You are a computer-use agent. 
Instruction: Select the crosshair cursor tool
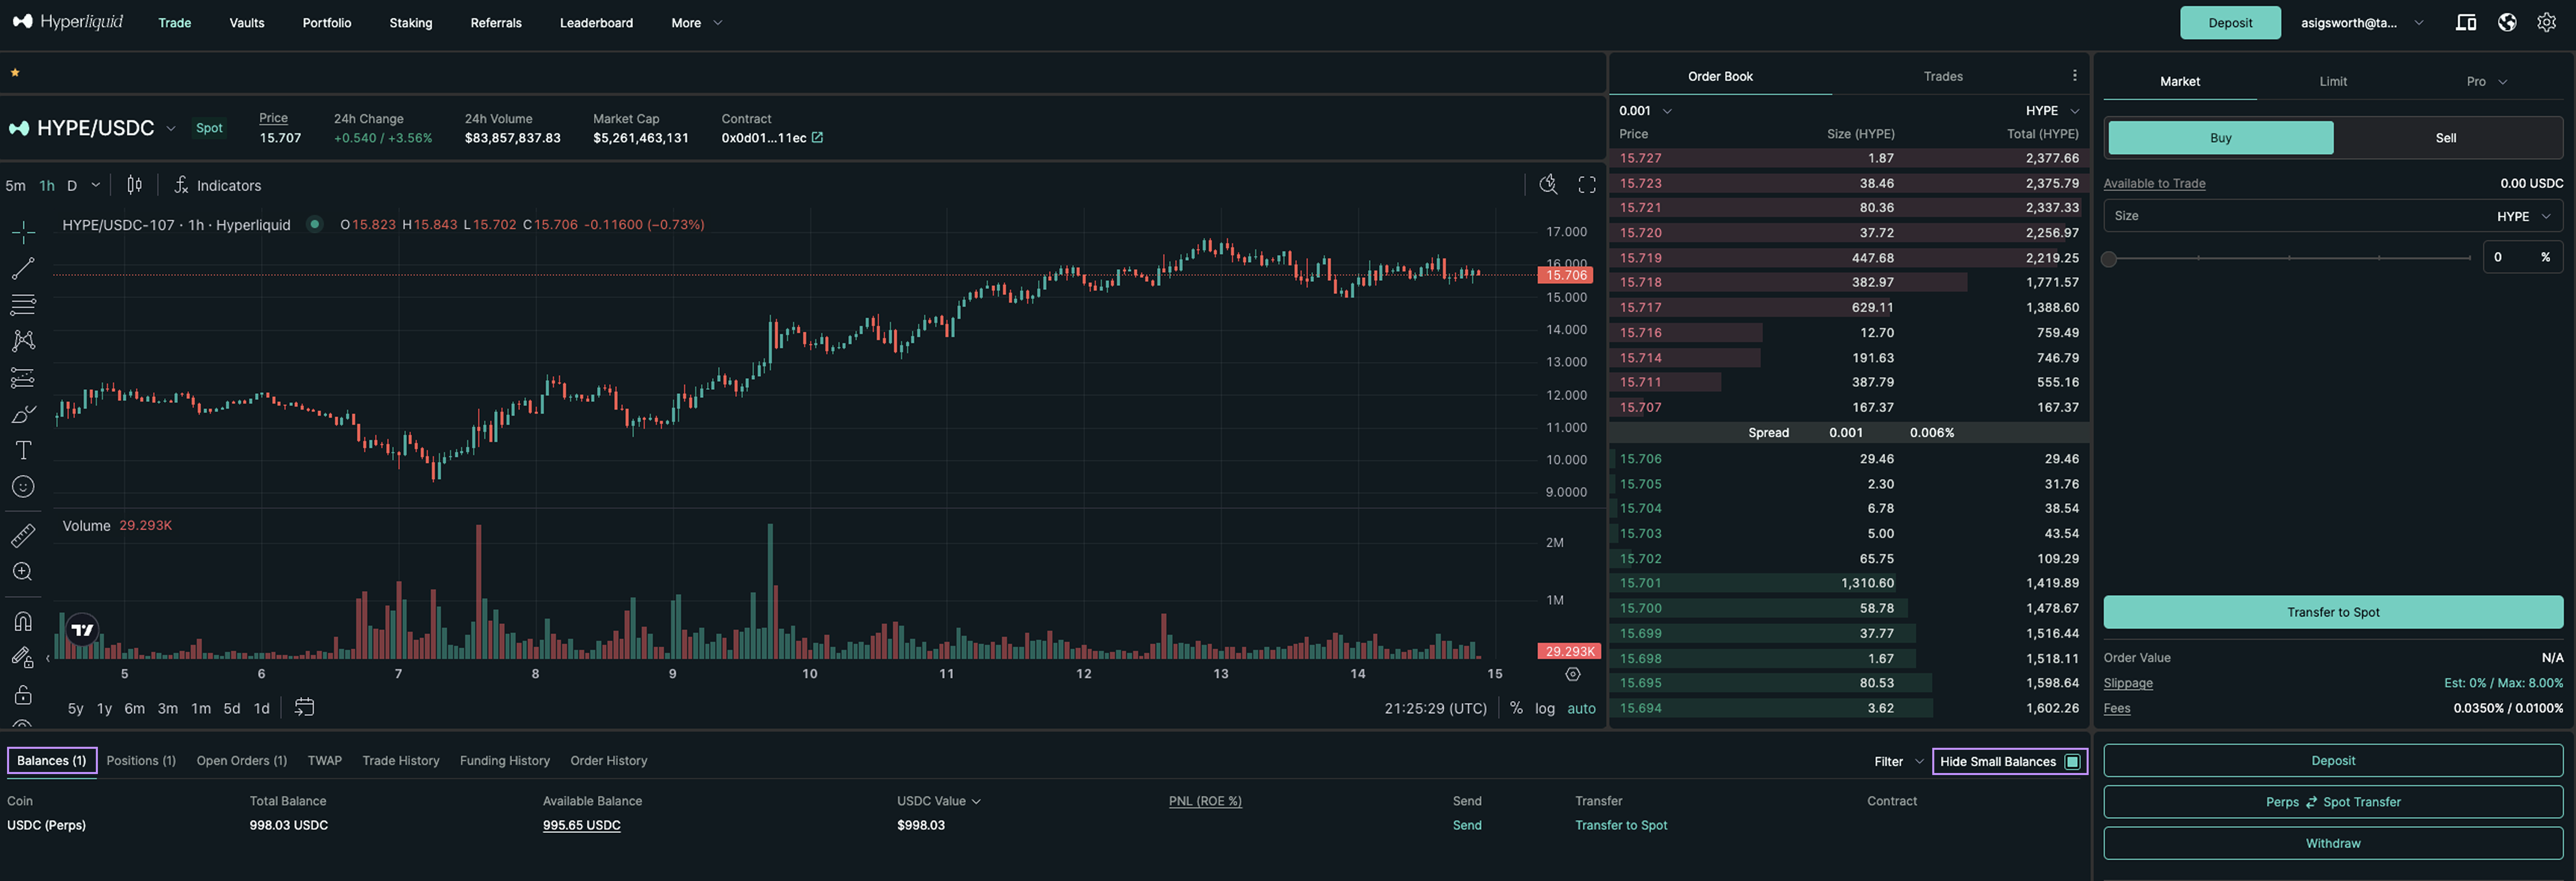(x=23, y=232)
